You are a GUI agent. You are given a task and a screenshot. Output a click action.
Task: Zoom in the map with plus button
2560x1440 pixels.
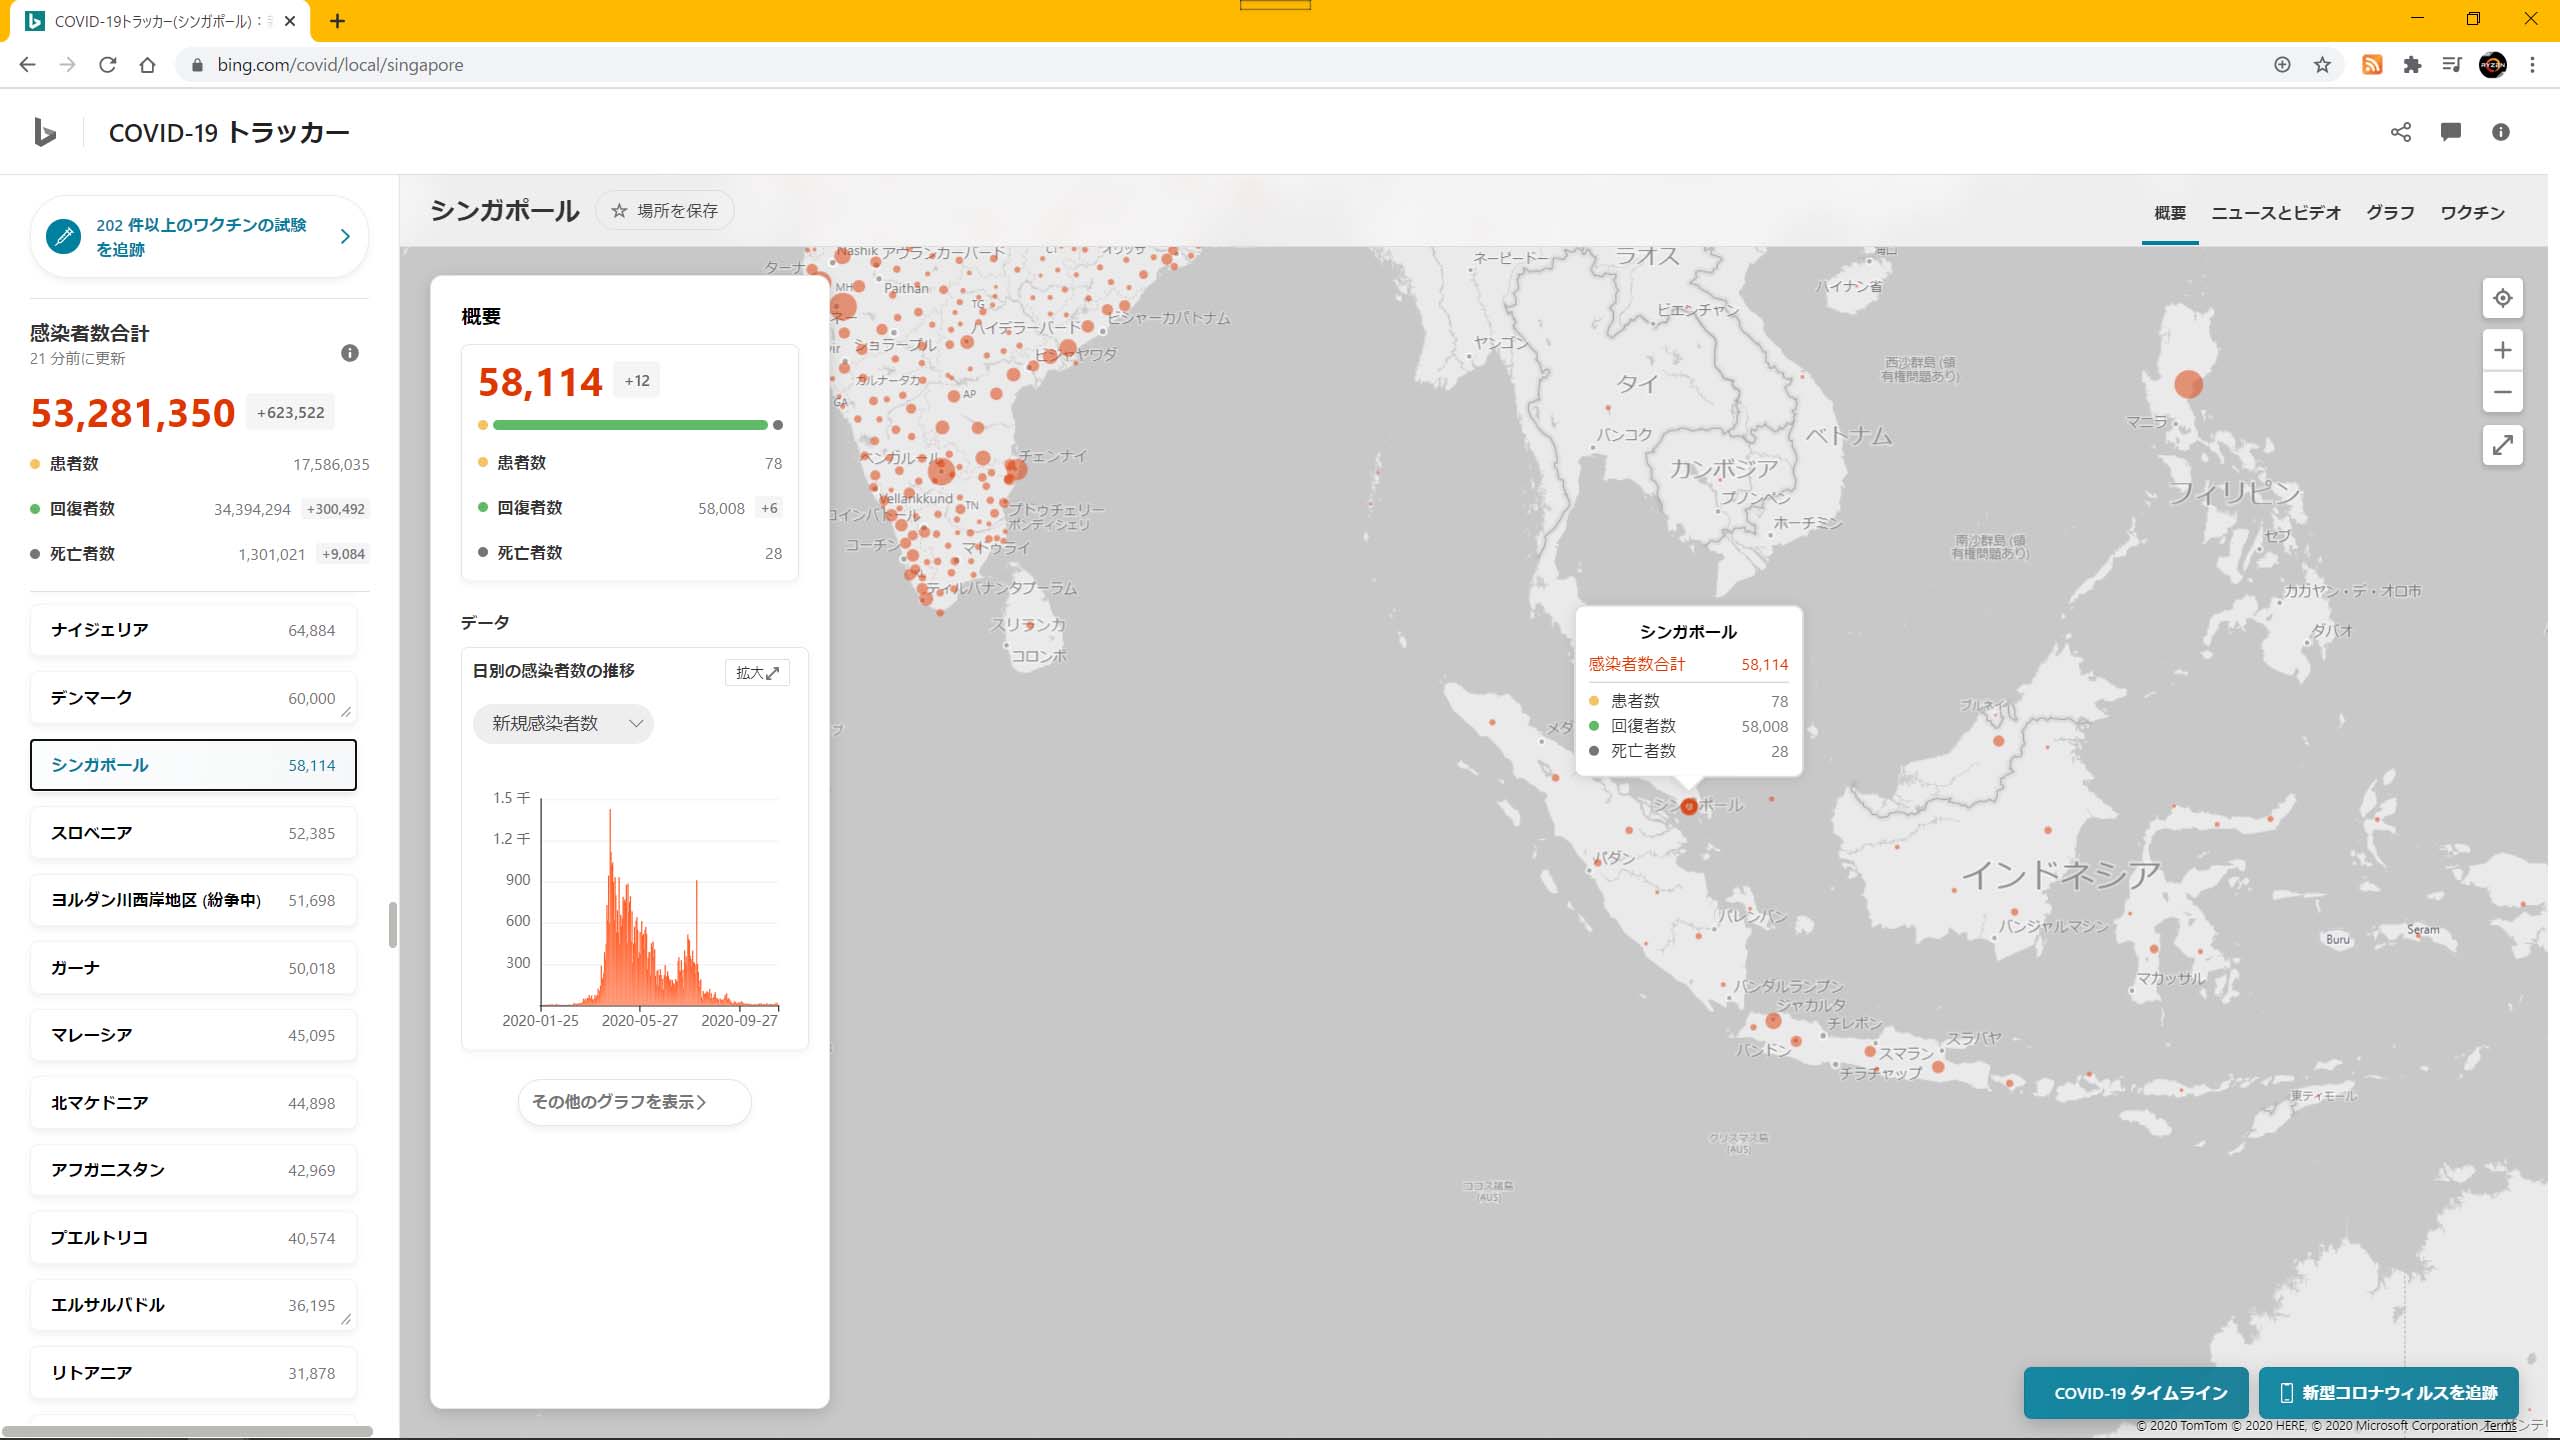[x=2503, y=350]
